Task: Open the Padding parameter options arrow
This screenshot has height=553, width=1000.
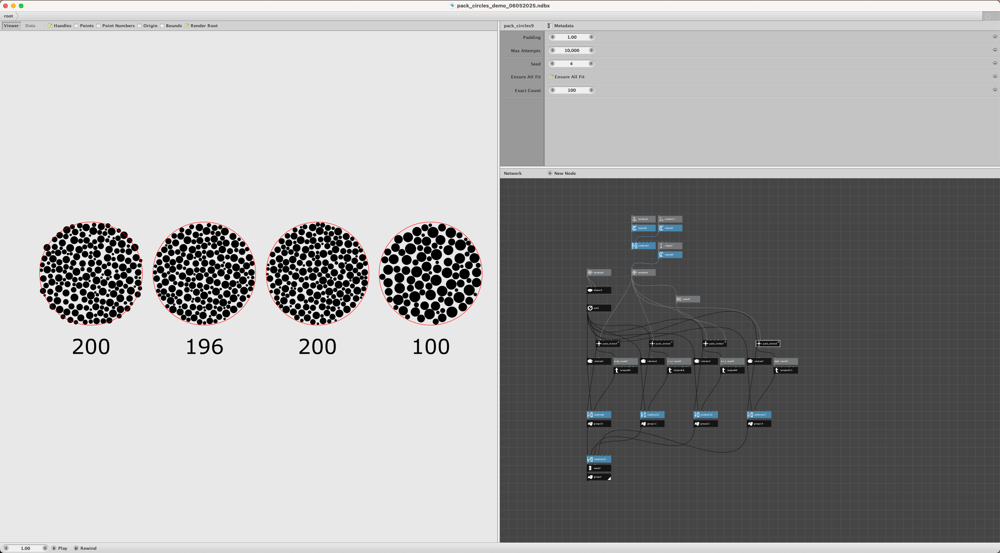Action: (994, 37)
